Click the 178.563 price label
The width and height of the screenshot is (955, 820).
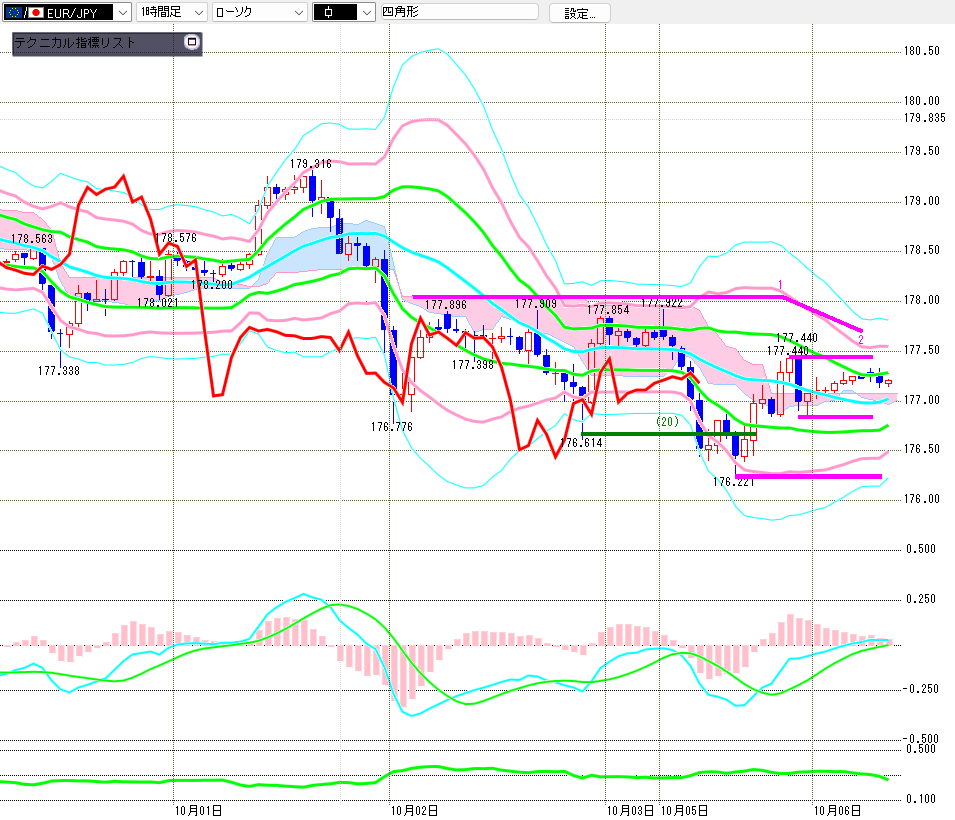[x=32, y=239]
